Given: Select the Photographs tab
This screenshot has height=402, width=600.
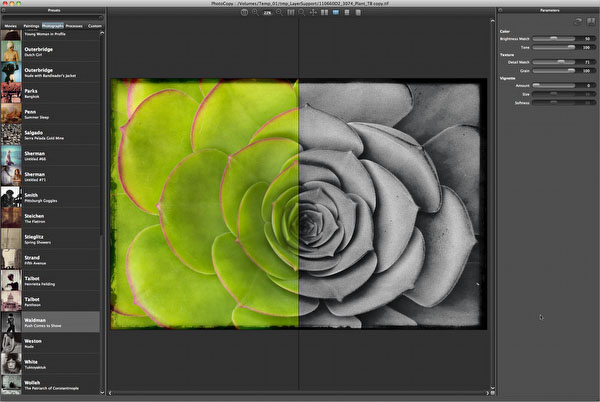Looking at the screenshot, I should tap(53, 26).
